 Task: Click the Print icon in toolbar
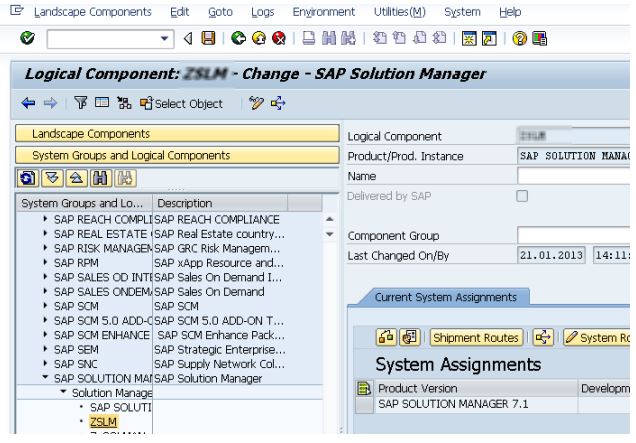pos(309,39)
